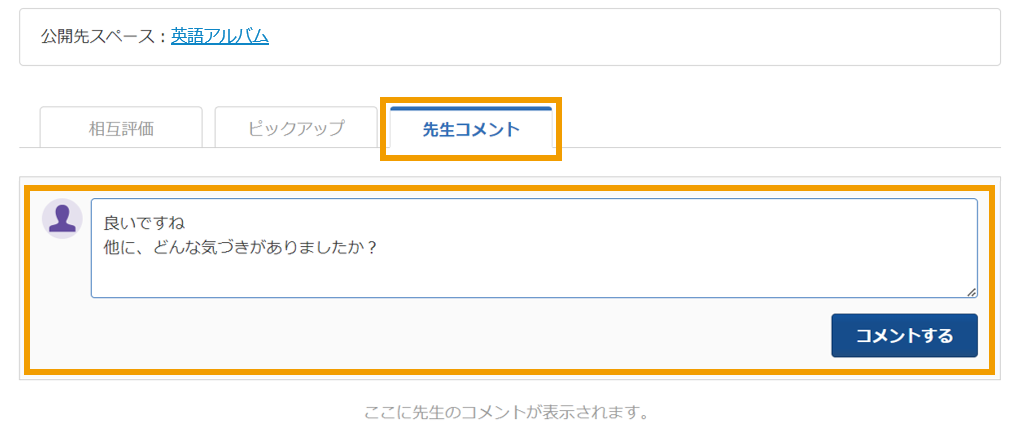Submit with the コメントする button
The image size is (1012, 430).
[904, 336]
